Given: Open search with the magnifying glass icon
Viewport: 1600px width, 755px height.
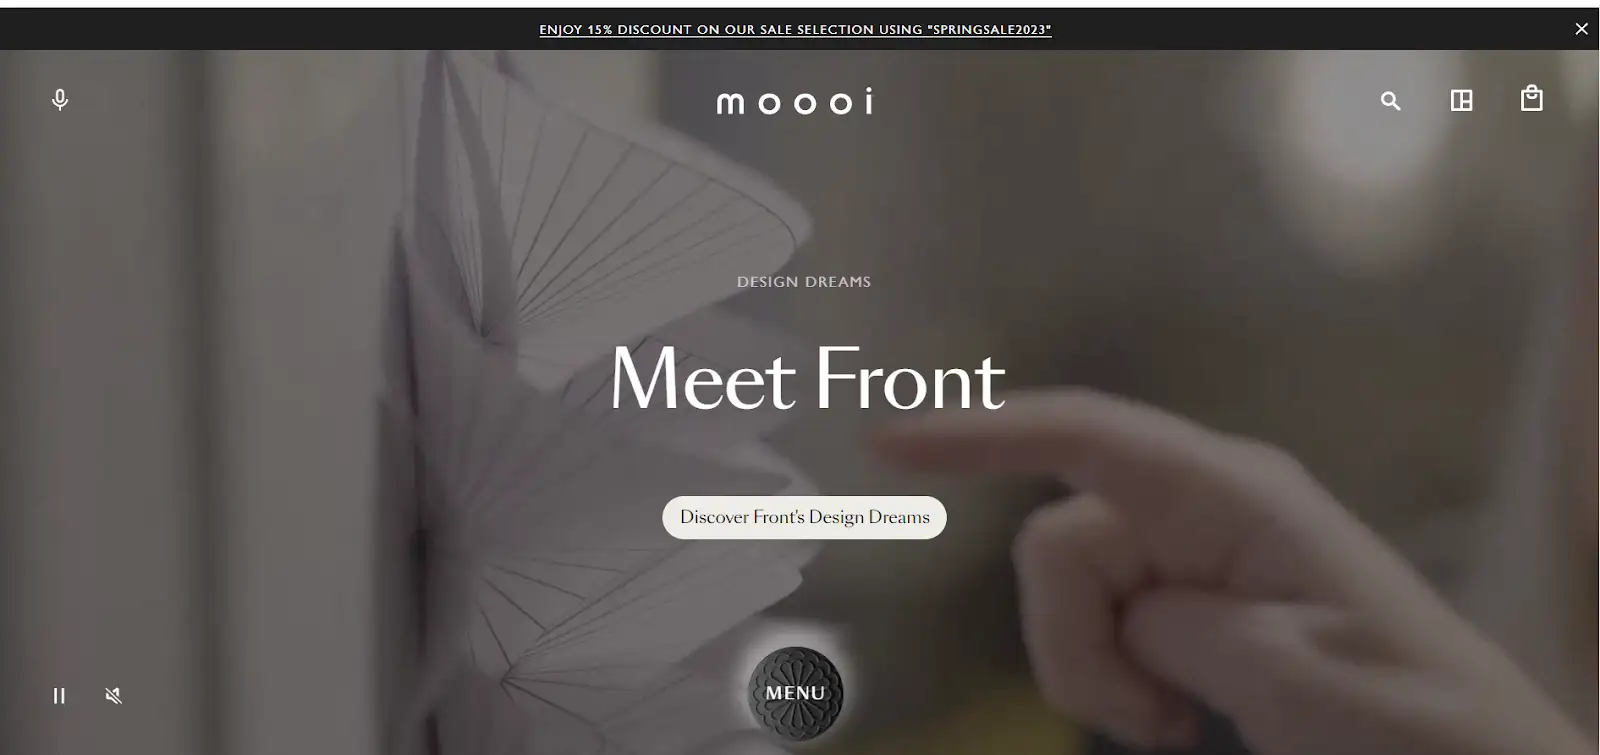Looking at the screenshot, I should pyautogui.click(x=1390, y=100).
